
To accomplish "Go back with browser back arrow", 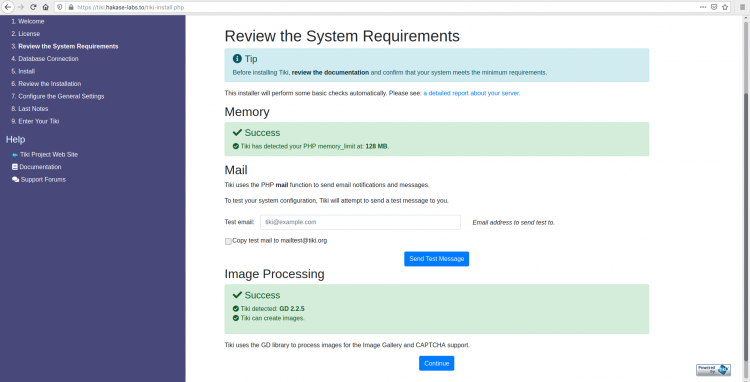I will tap(8, 7).
